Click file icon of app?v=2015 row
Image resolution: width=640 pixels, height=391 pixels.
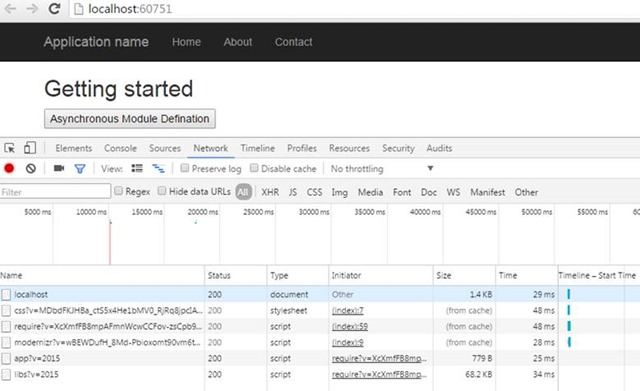coord(6,358)
